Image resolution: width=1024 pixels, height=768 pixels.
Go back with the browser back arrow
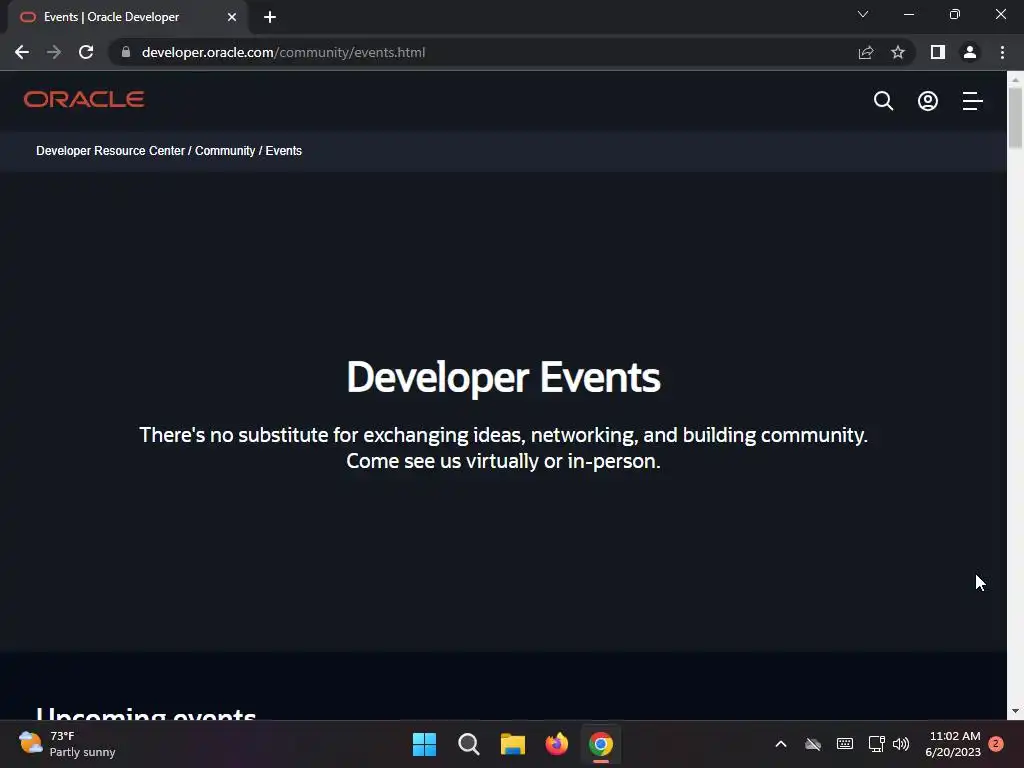click(22, 52)
